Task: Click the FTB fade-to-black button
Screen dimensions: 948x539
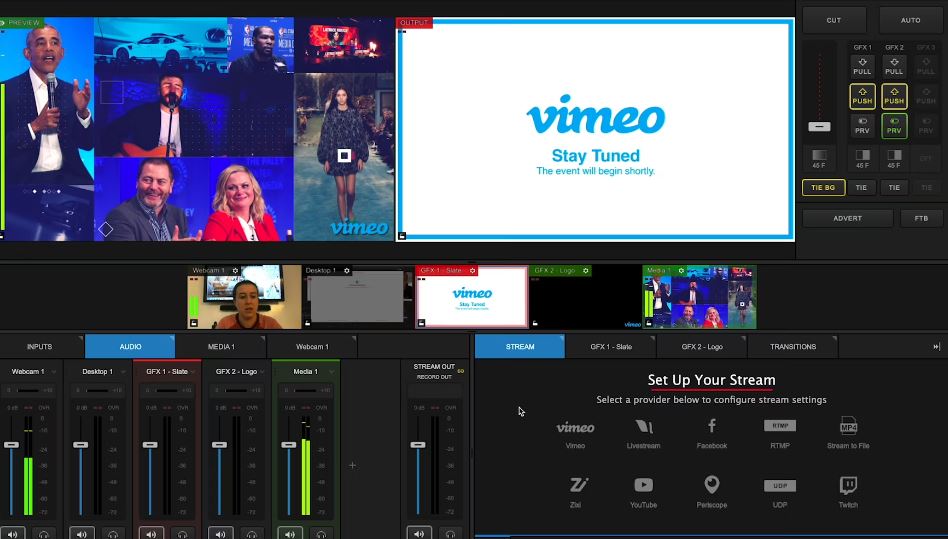Action: click(921, 218)
